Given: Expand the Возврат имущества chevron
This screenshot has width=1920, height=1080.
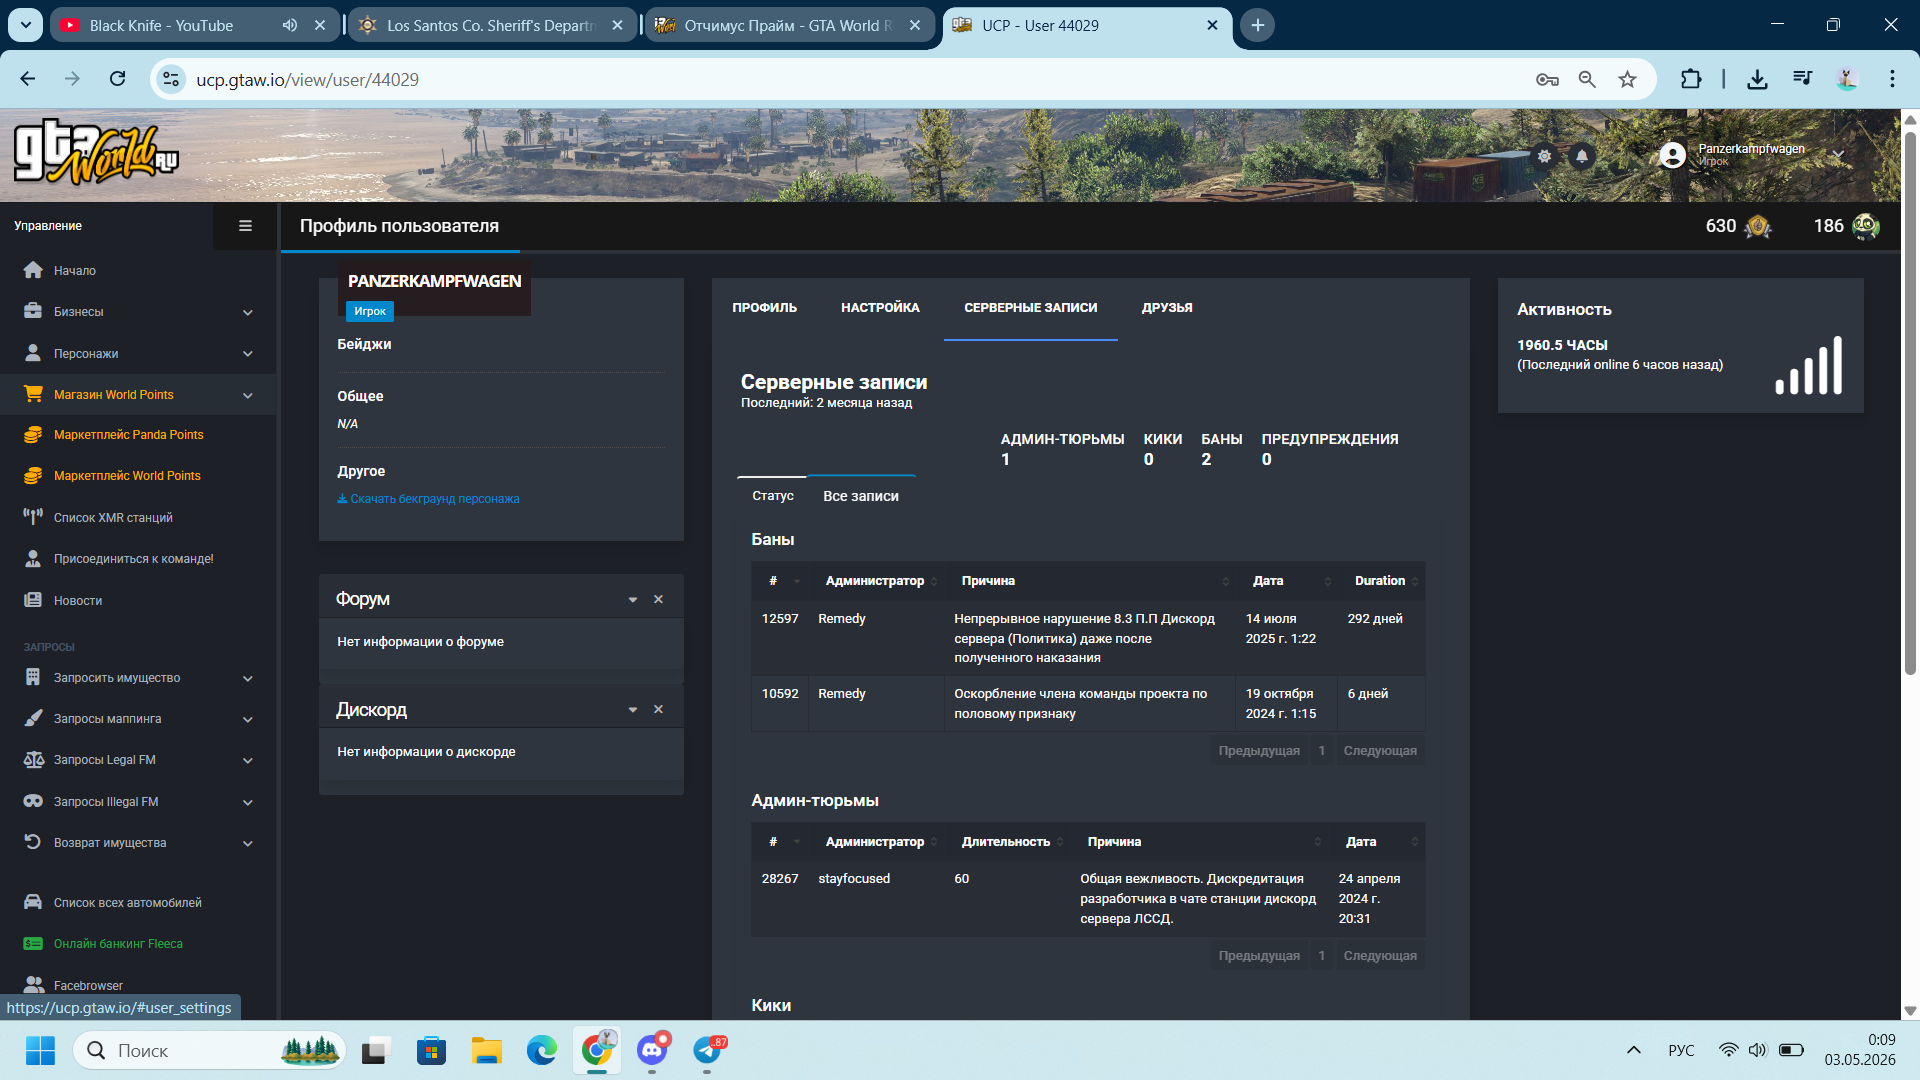Looking at the screenshot, I should (x=247, y=843).
